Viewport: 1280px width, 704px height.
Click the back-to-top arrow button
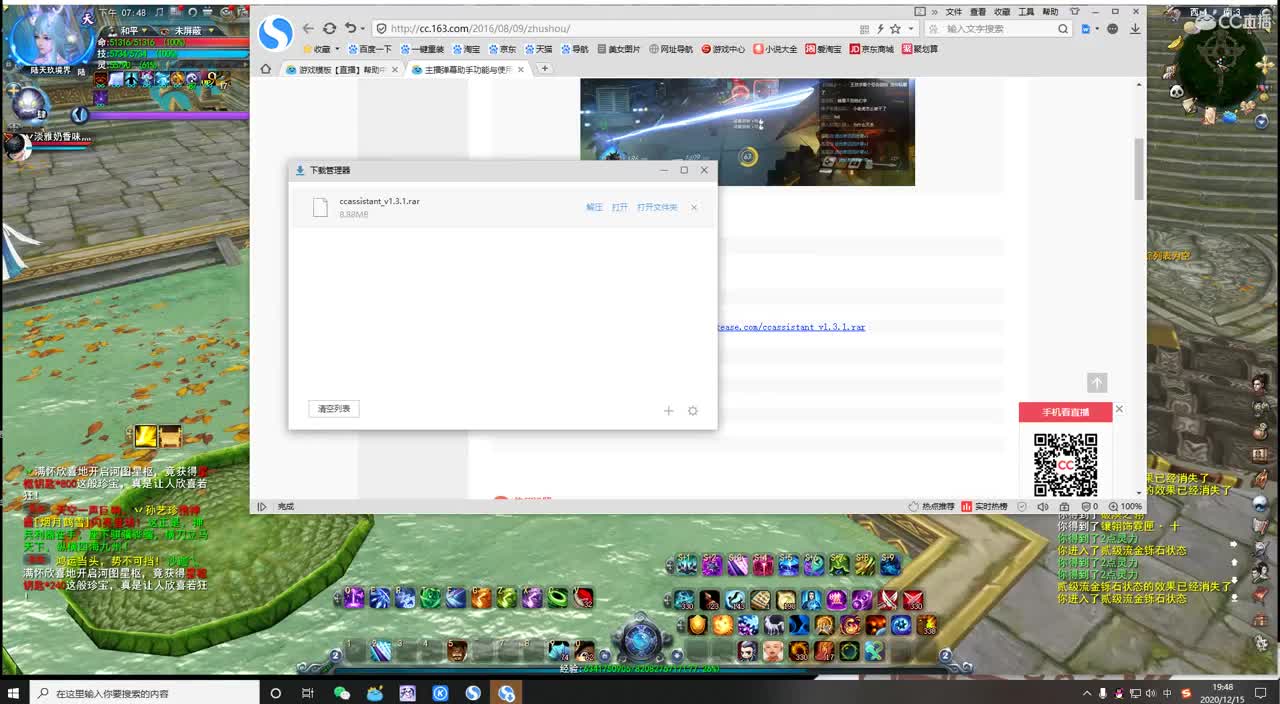[1097, 383]
